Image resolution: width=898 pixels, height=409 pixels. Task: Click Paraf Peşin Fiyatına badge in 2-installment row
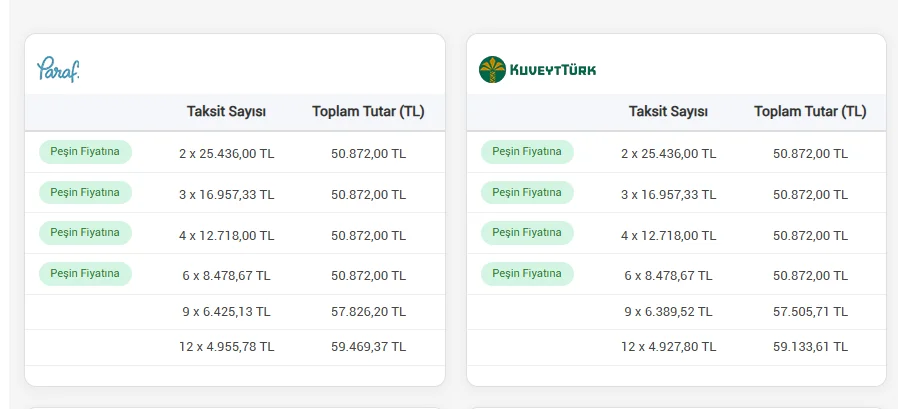click(85, 152)
